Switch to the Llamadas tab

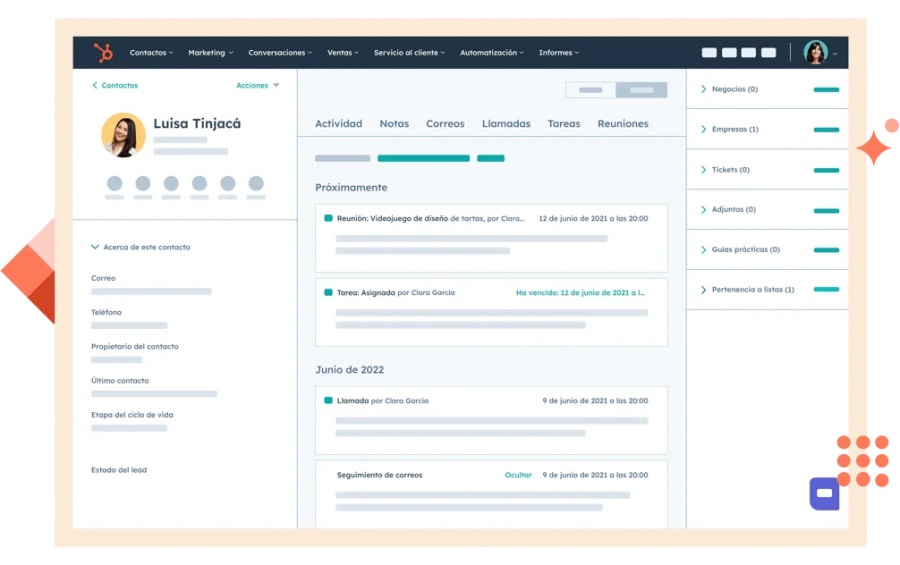[x=506, y=124]
